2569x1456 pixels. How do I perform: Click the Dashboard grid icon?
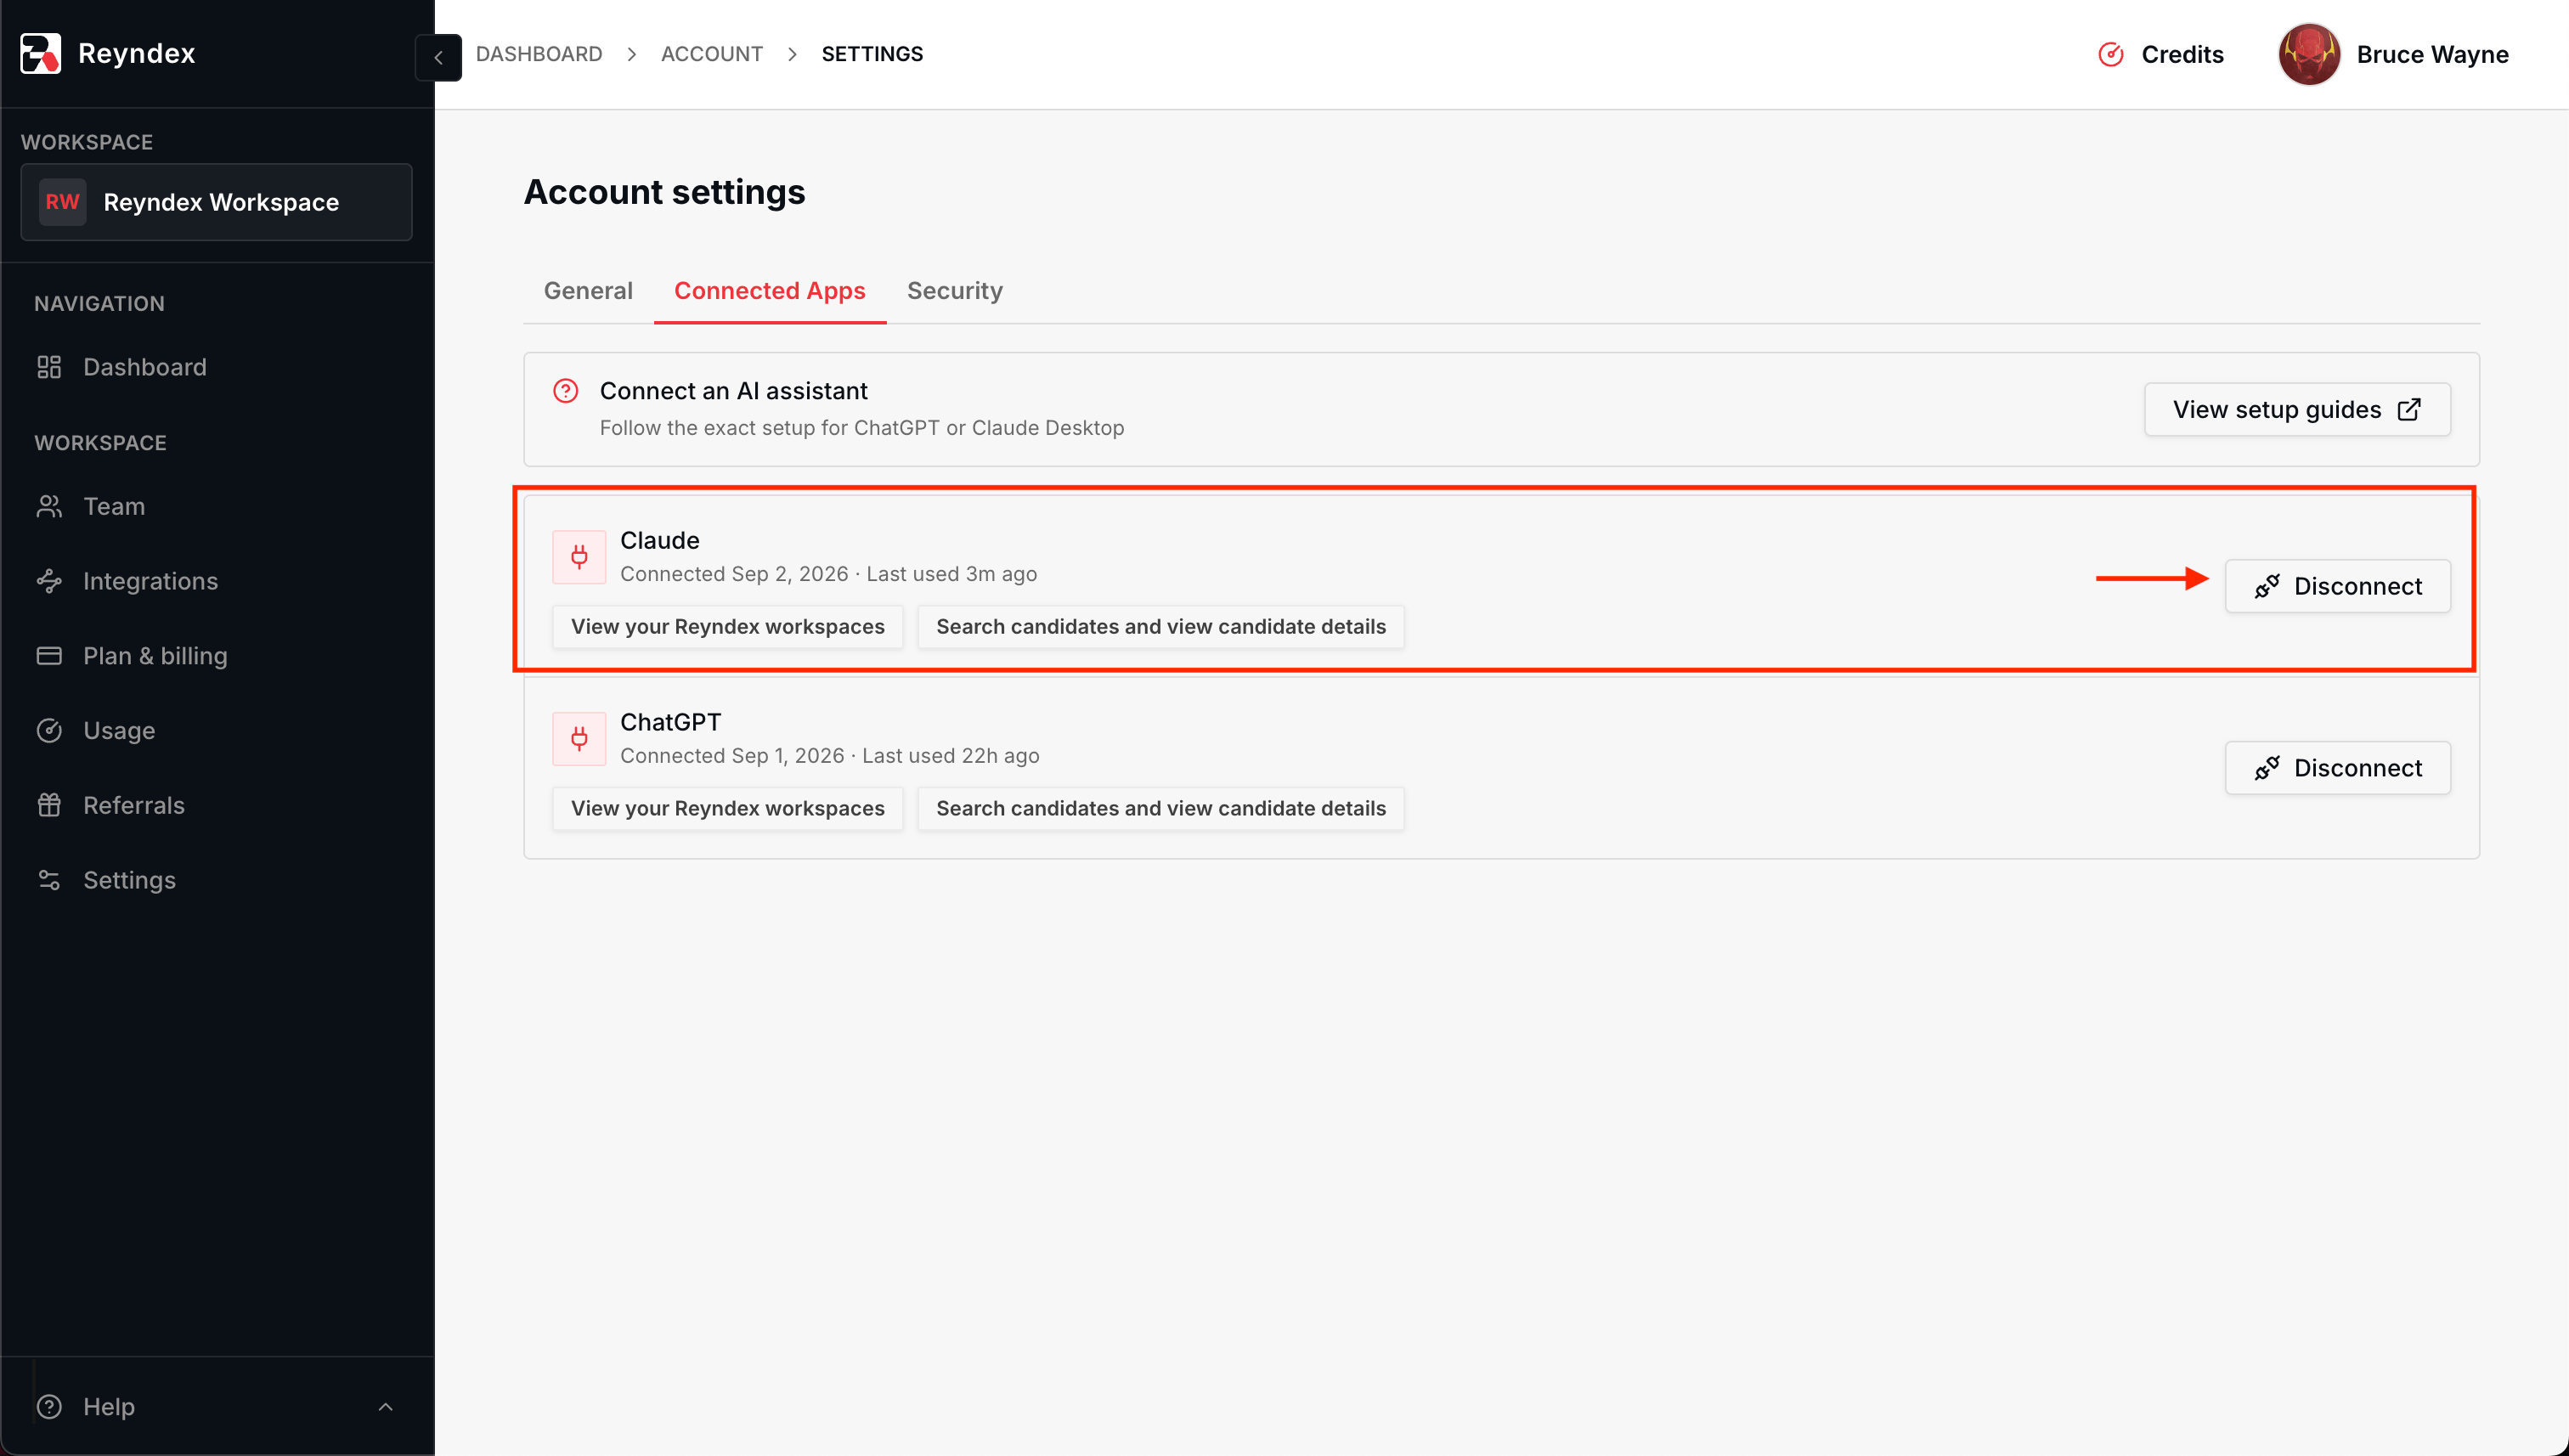49,367
